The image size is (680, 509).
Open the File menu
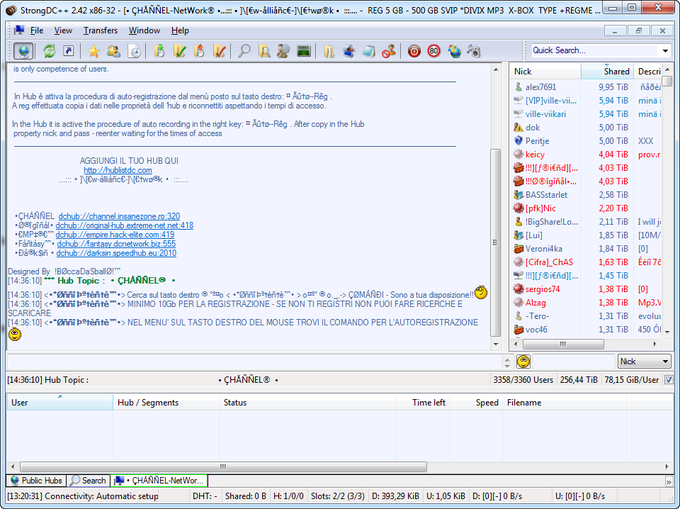(36, 30)
